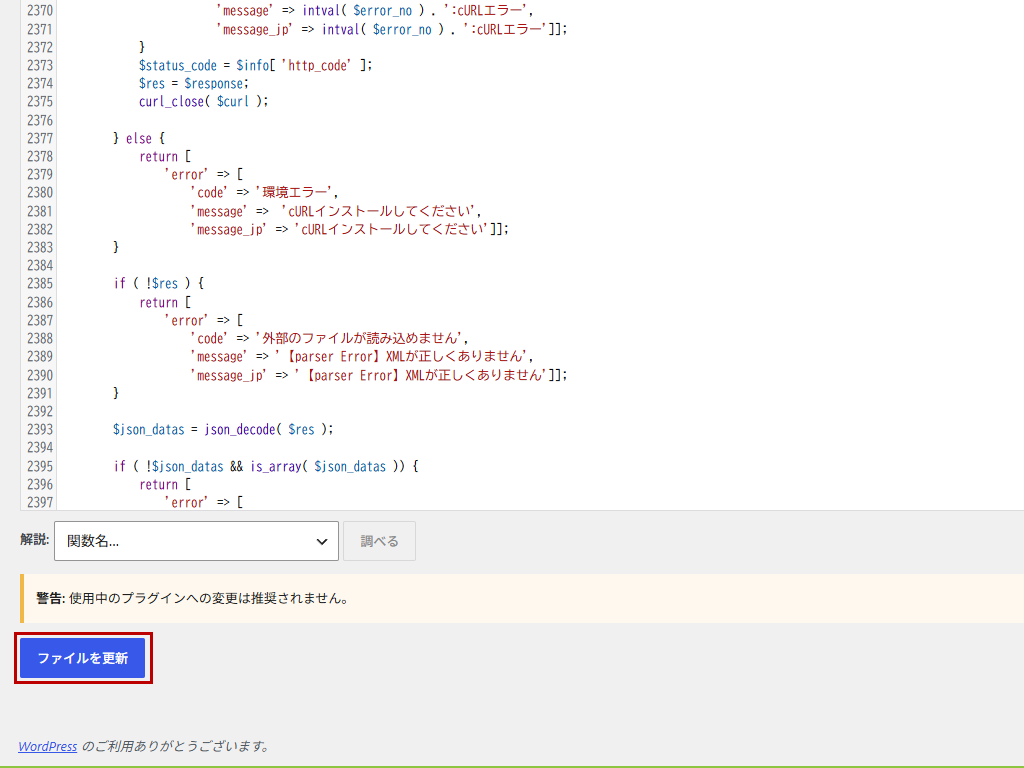Click line 2382 message_jp cURLインストール string
The width and height of the screenshot is (1024, 768).
(349, 229)
